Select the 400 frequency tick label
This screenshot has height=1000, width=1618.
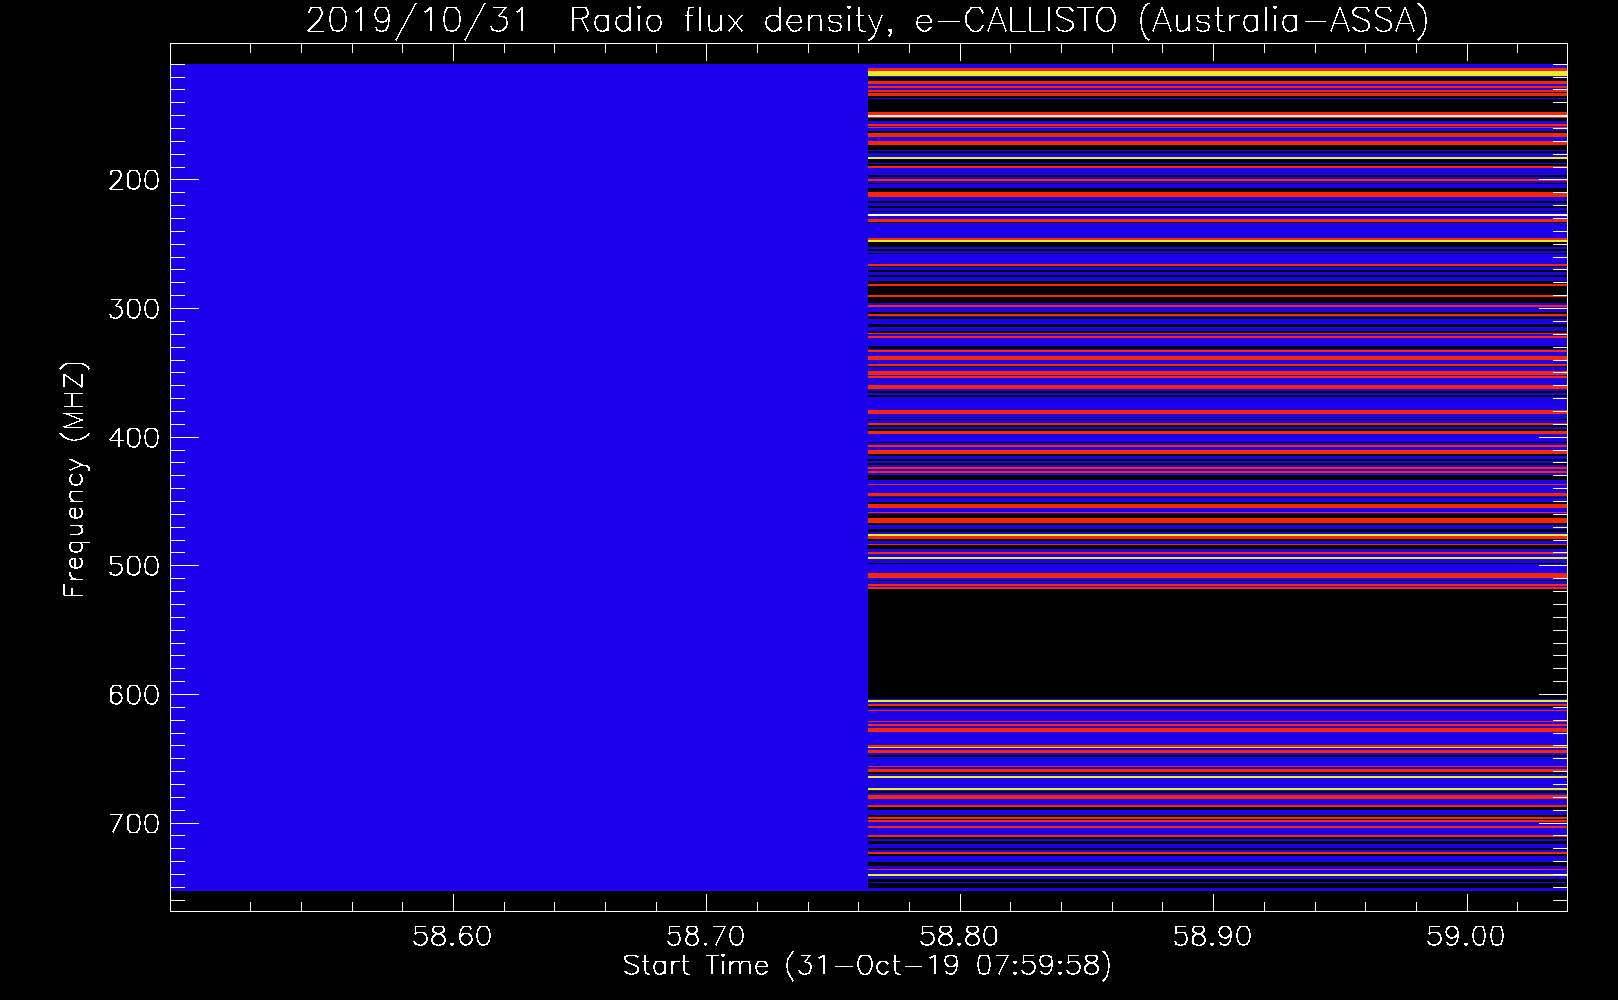[x=134, y=438]
